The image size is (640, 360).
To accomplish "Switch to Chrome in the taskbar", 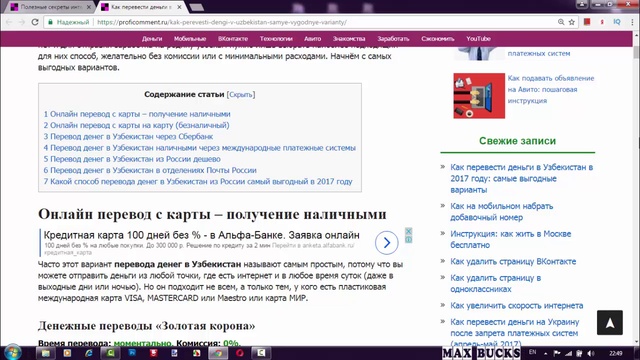I will 218,353.
